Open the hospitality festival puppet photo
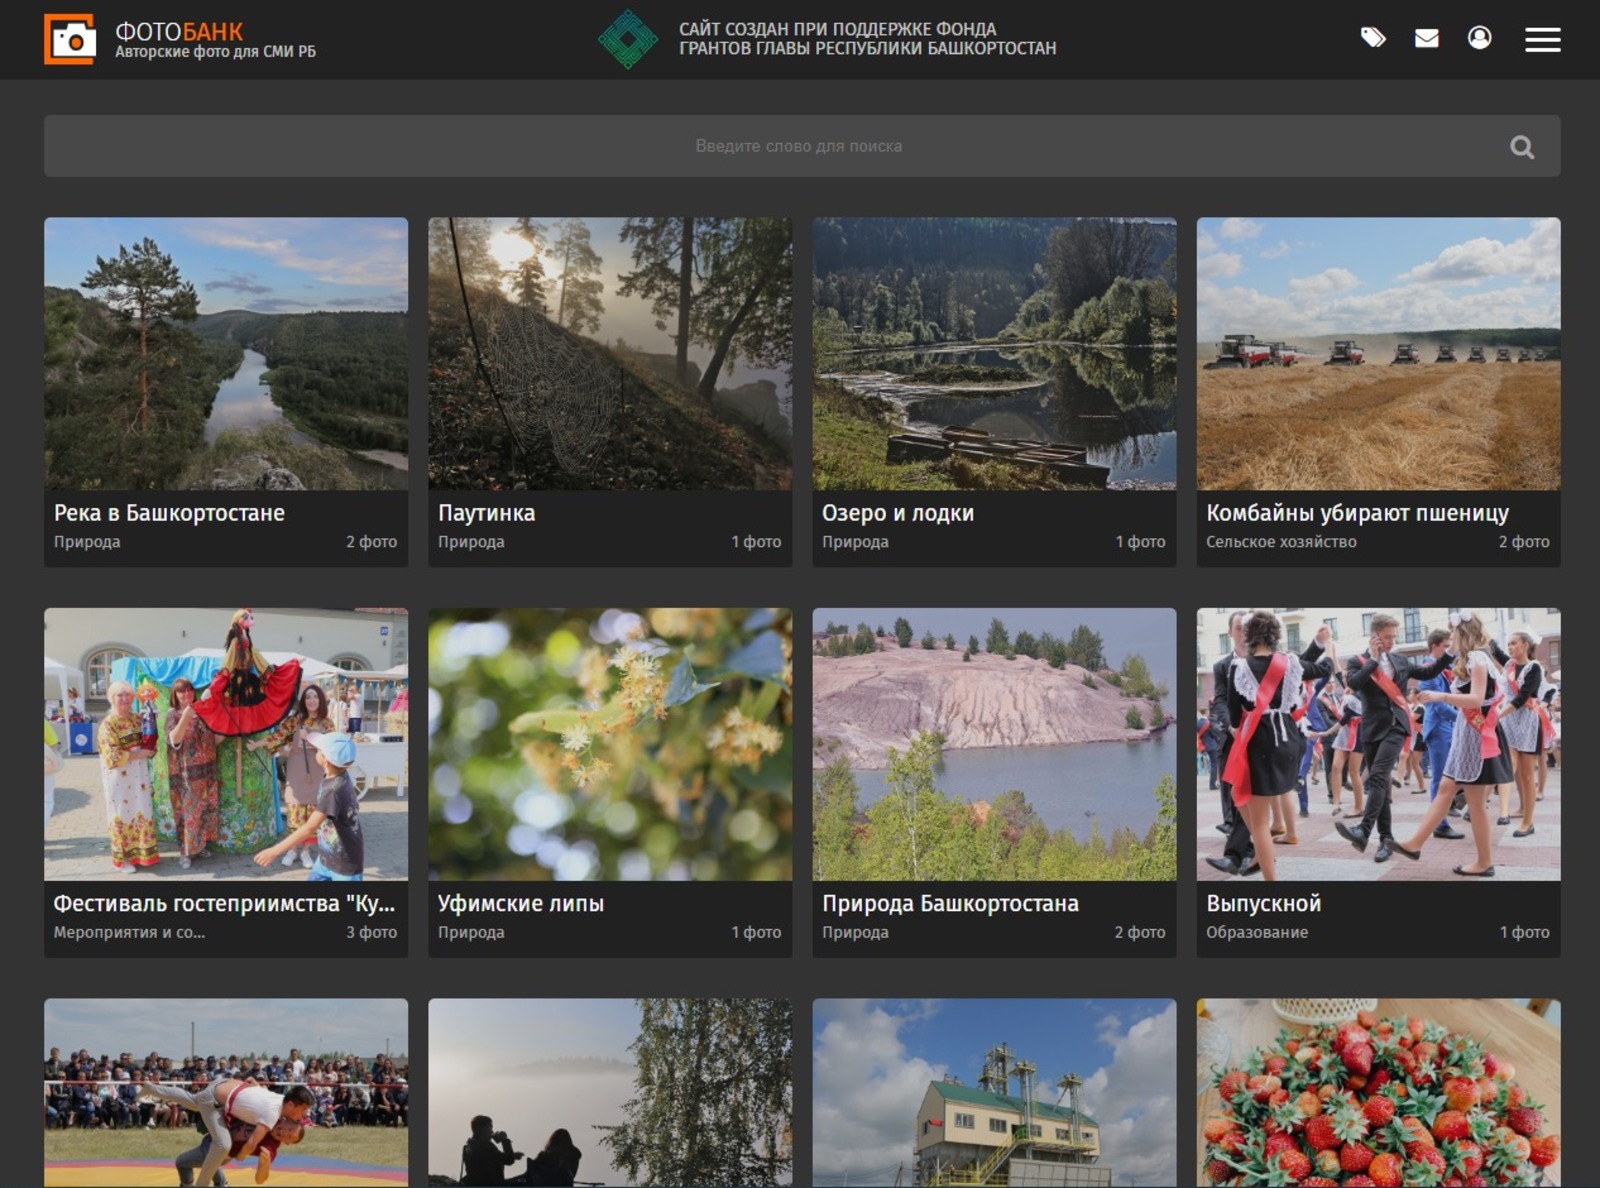Screen dimensions: 1600x1188 [226, 744]
